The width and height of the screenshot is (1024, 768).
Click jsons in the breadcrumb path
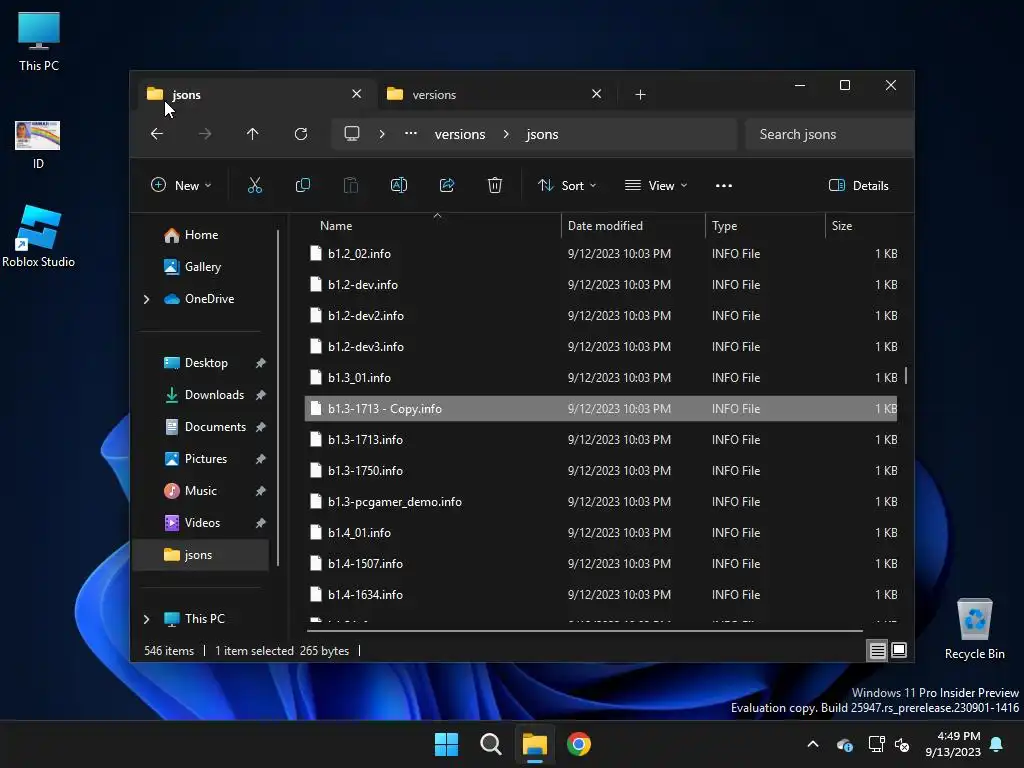click(542, 134)
